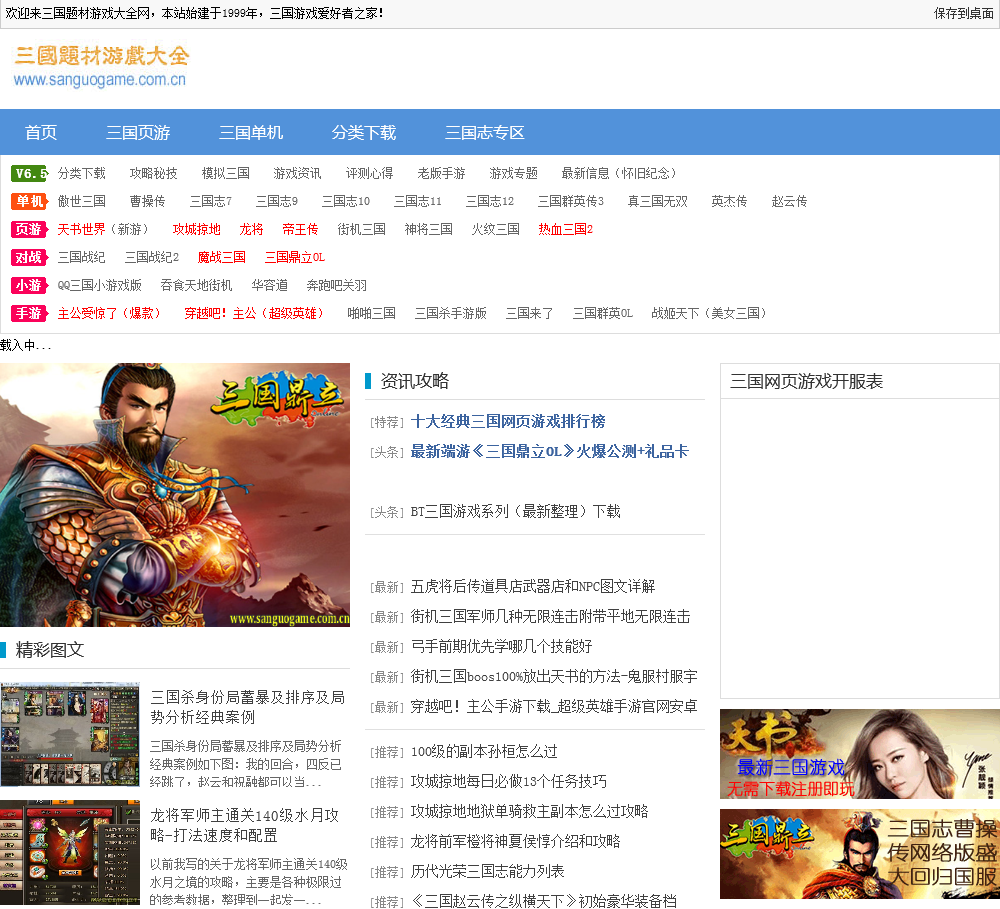Open the 华容道 link

coord(269,286)
